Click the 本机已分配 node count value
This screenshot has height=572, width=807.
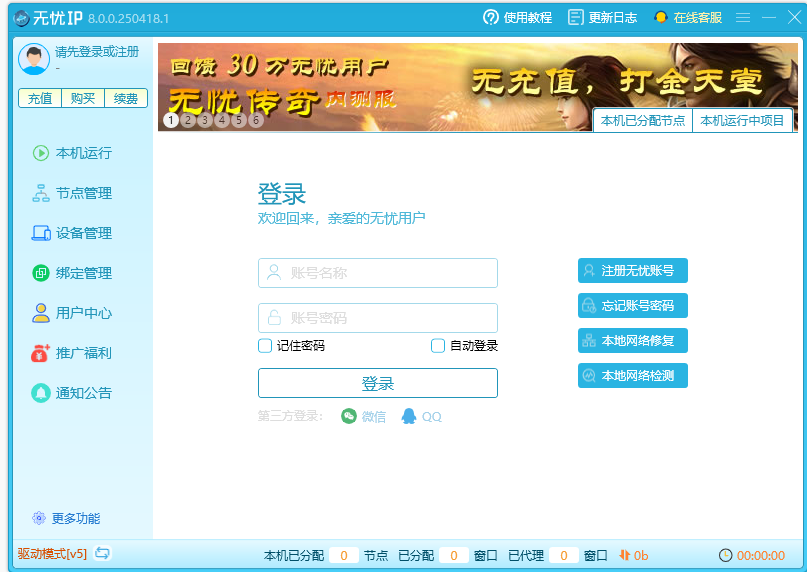coord(344,556)
